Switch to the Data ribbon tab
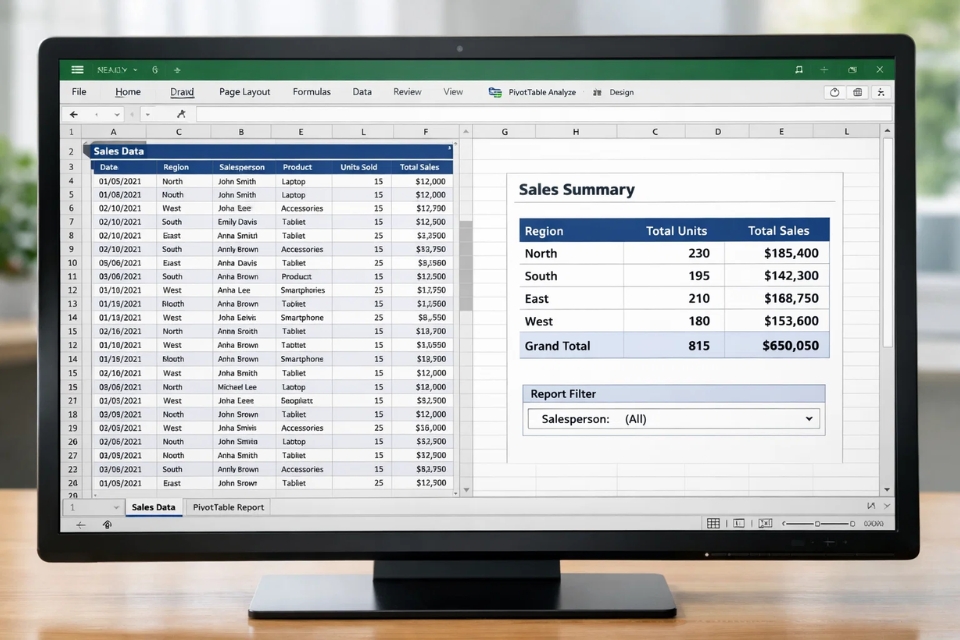 [362, 92]
